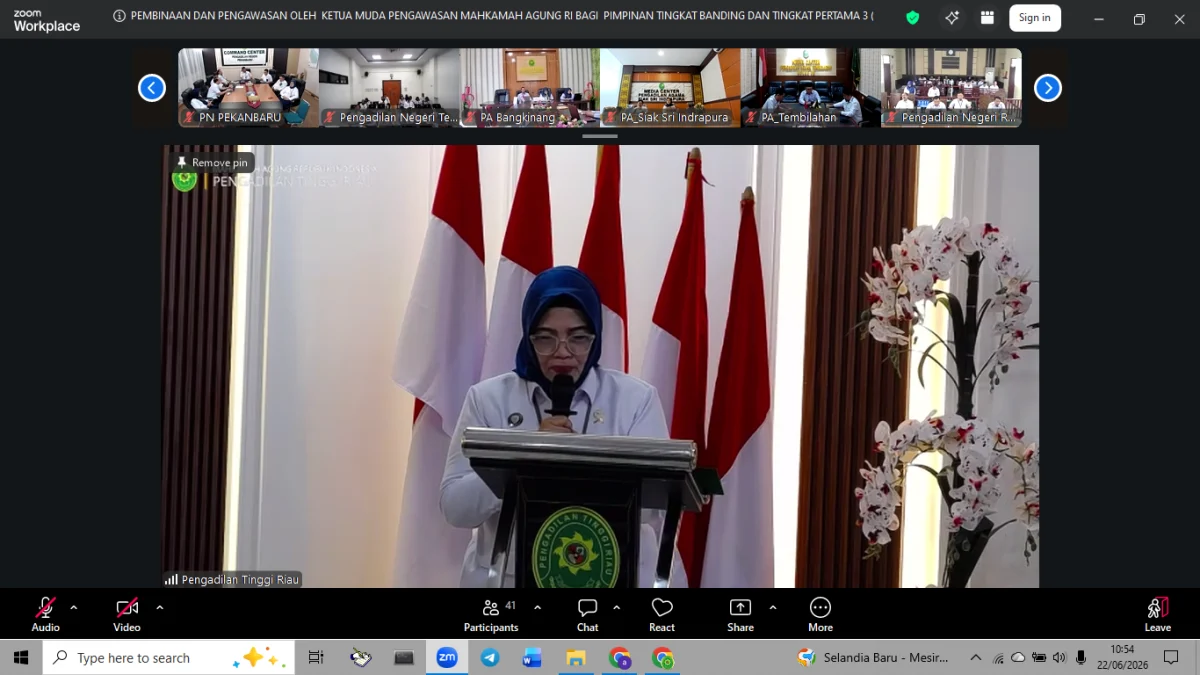Open Zoom from the taskbar
The height and width of the screenshot is (675, 1200).
pyautogui.click(x=447, y=657)
